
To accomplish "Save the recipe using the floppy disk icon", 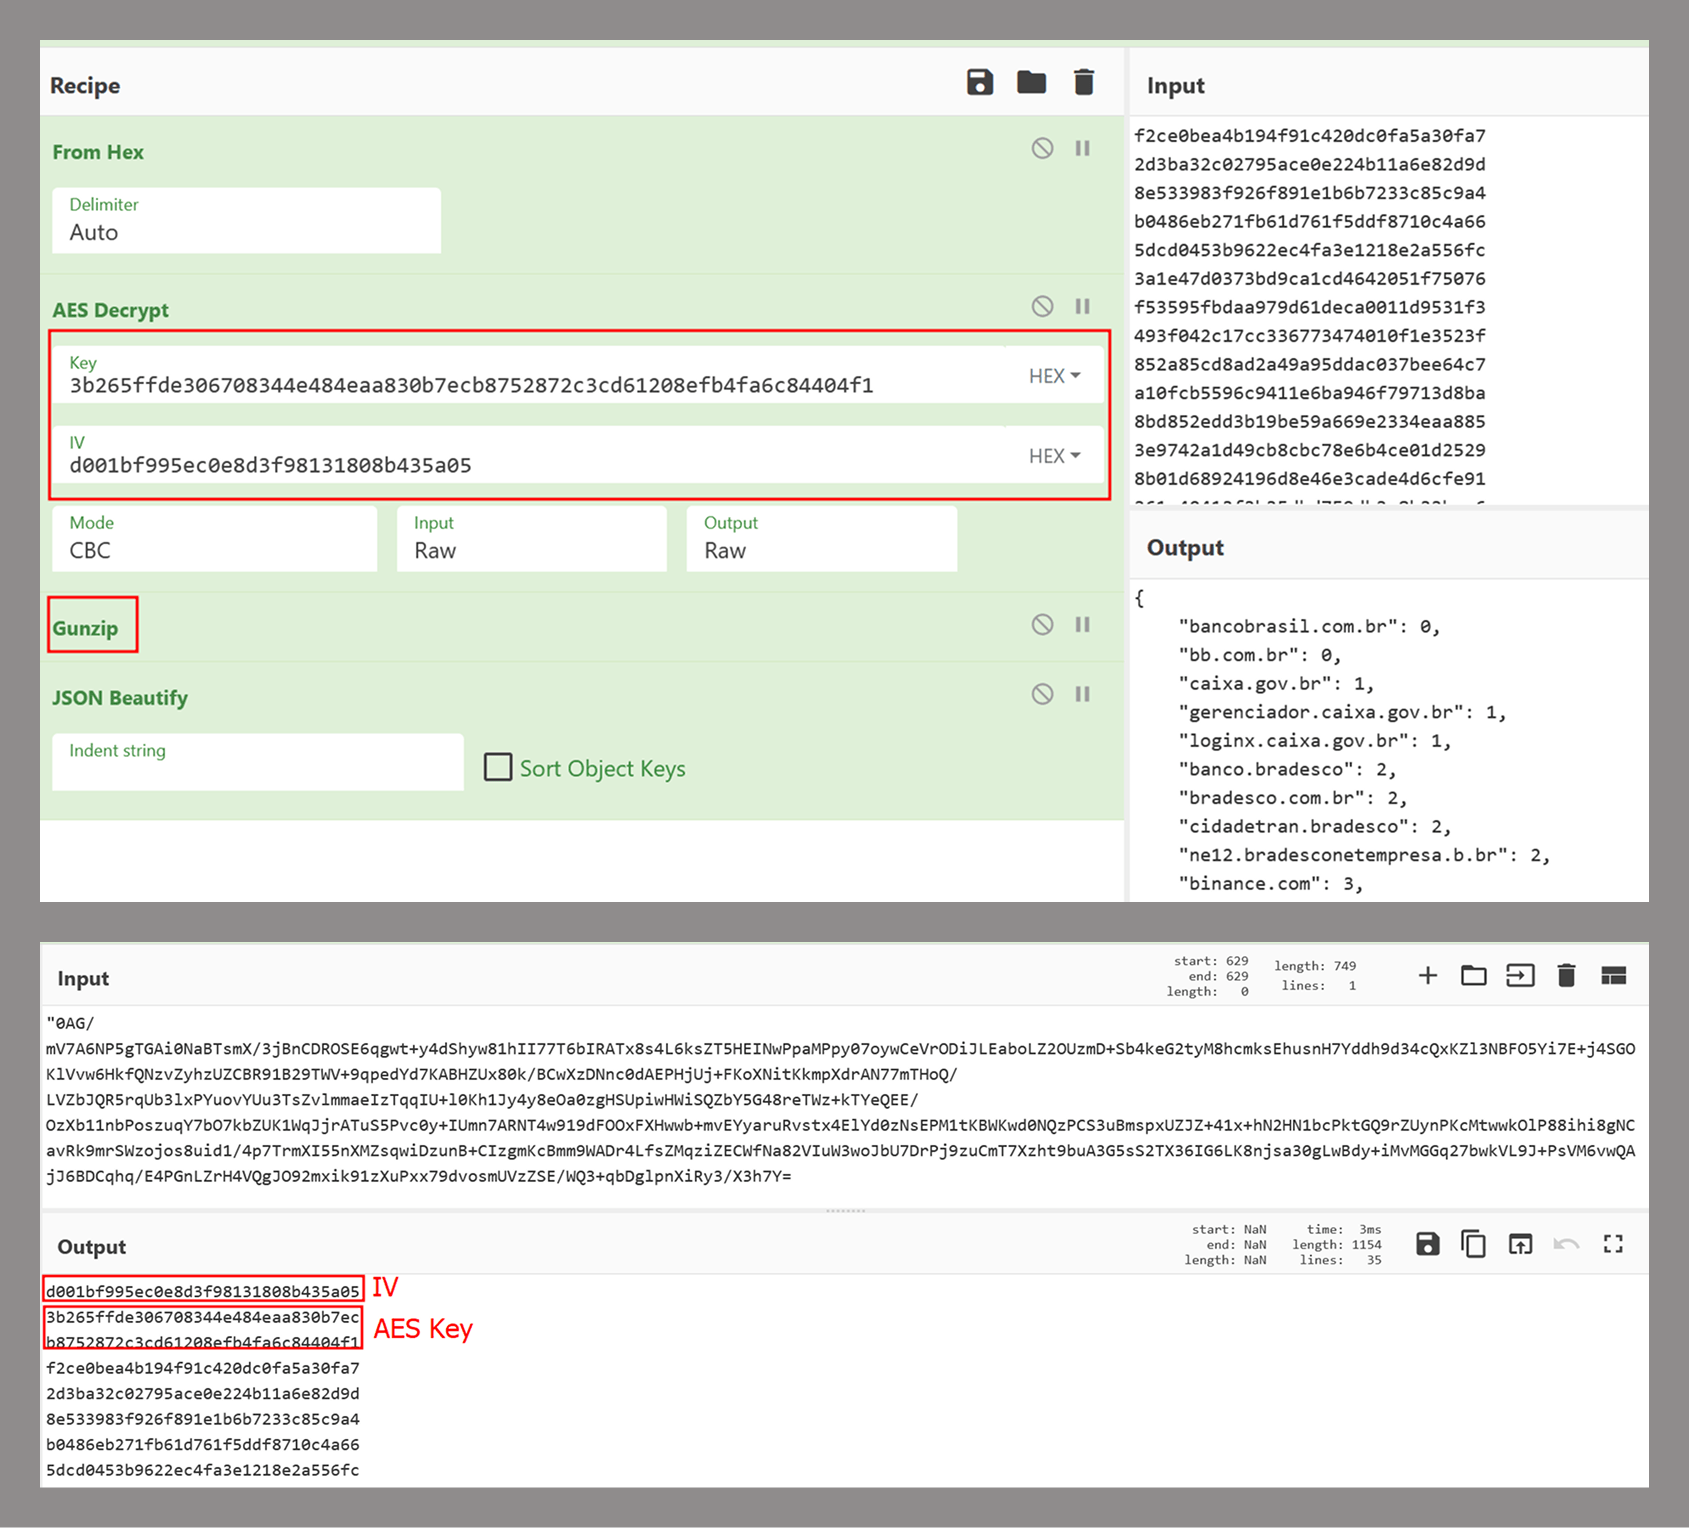I will (x=980, y=83).
